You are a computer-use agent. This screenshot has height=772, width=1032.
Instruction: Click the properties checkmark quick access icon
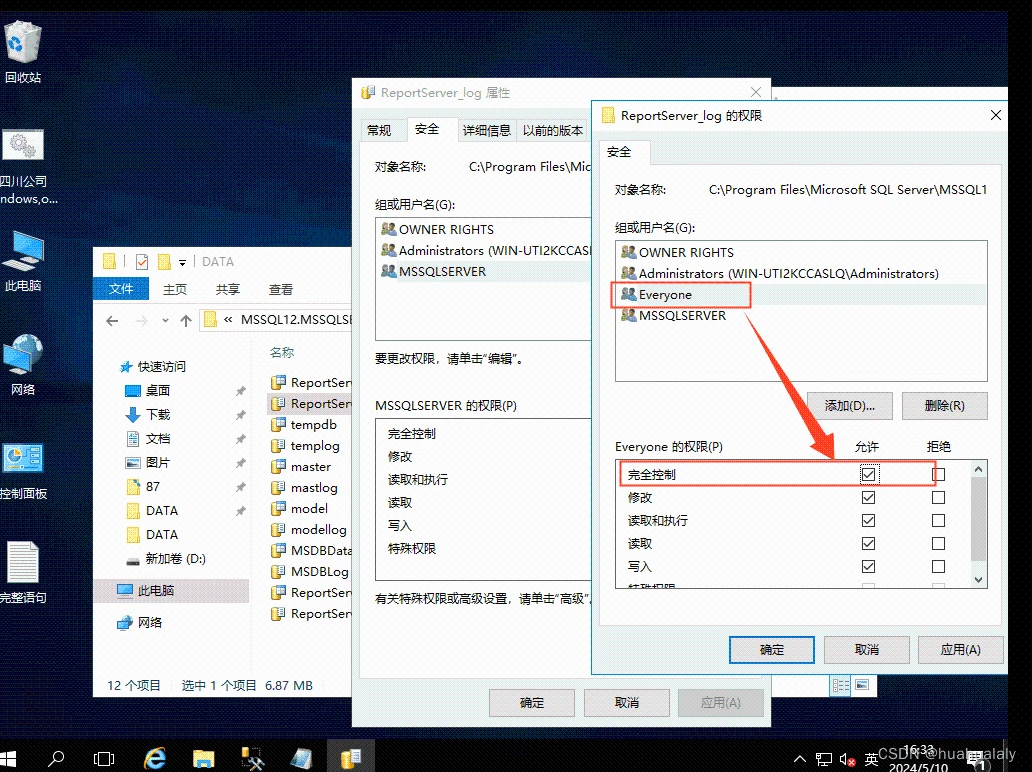[142, 262]
